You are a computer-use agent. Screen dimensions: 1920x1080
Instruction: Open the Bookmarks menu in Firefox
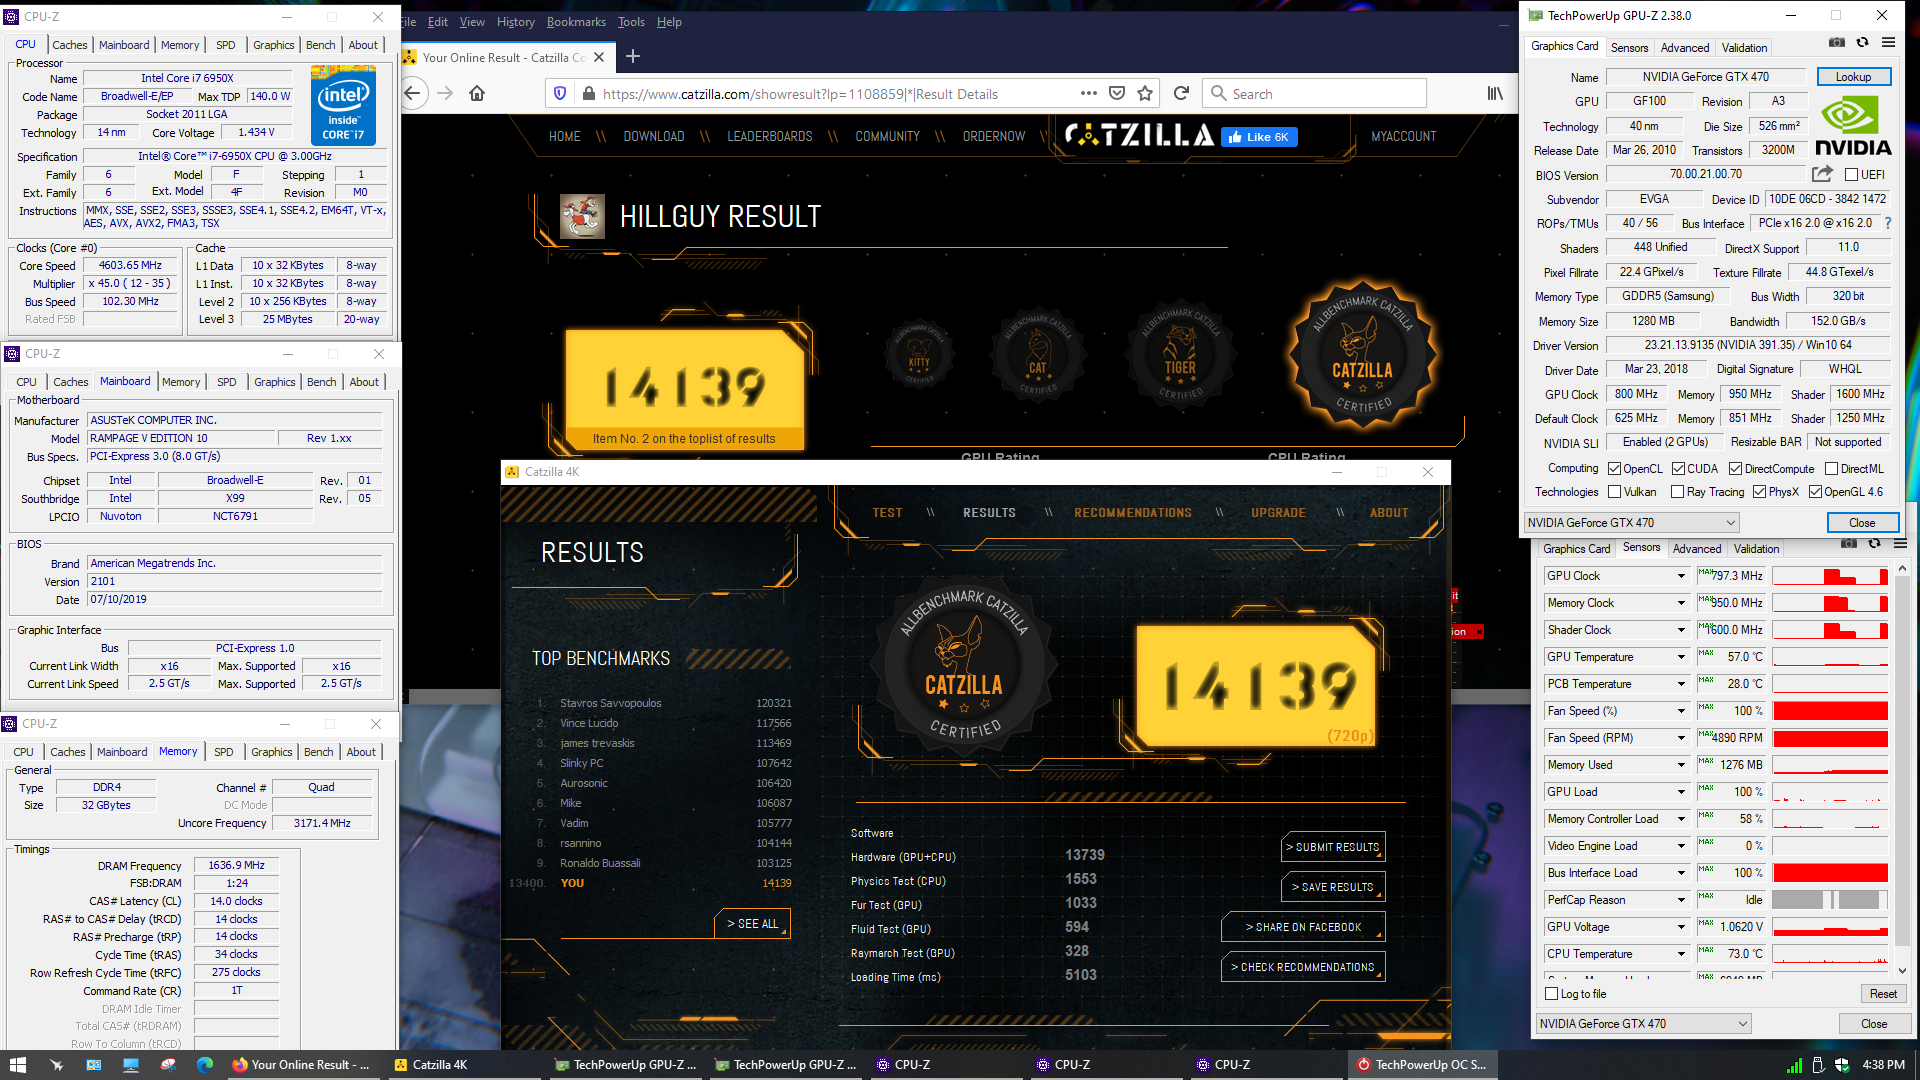(576, 22)
